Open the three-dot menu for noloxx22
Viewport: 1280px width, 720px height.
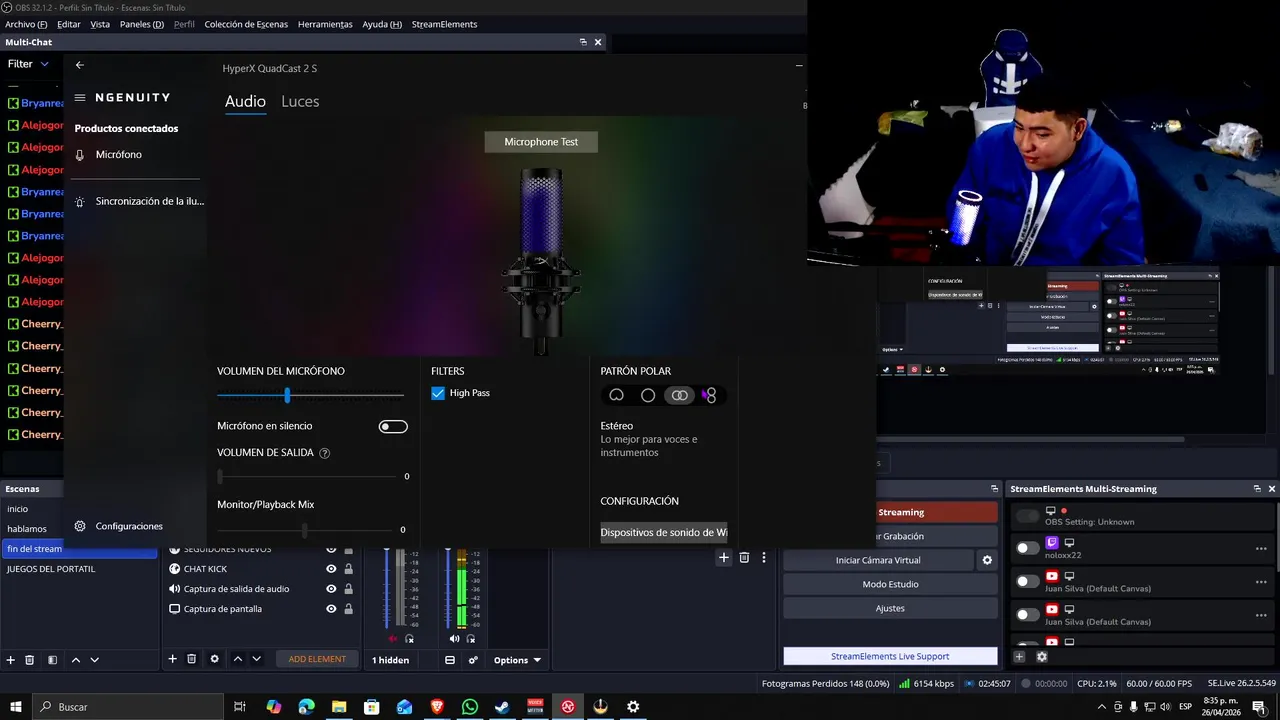pyautogui.click(x=1261, y=548)
